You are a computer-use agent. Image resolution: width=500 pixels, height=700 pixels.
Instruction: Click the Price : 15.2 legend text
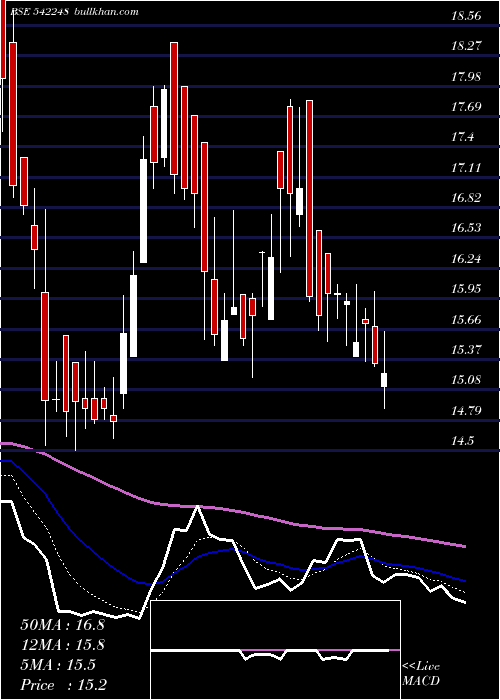click(64, 685)
